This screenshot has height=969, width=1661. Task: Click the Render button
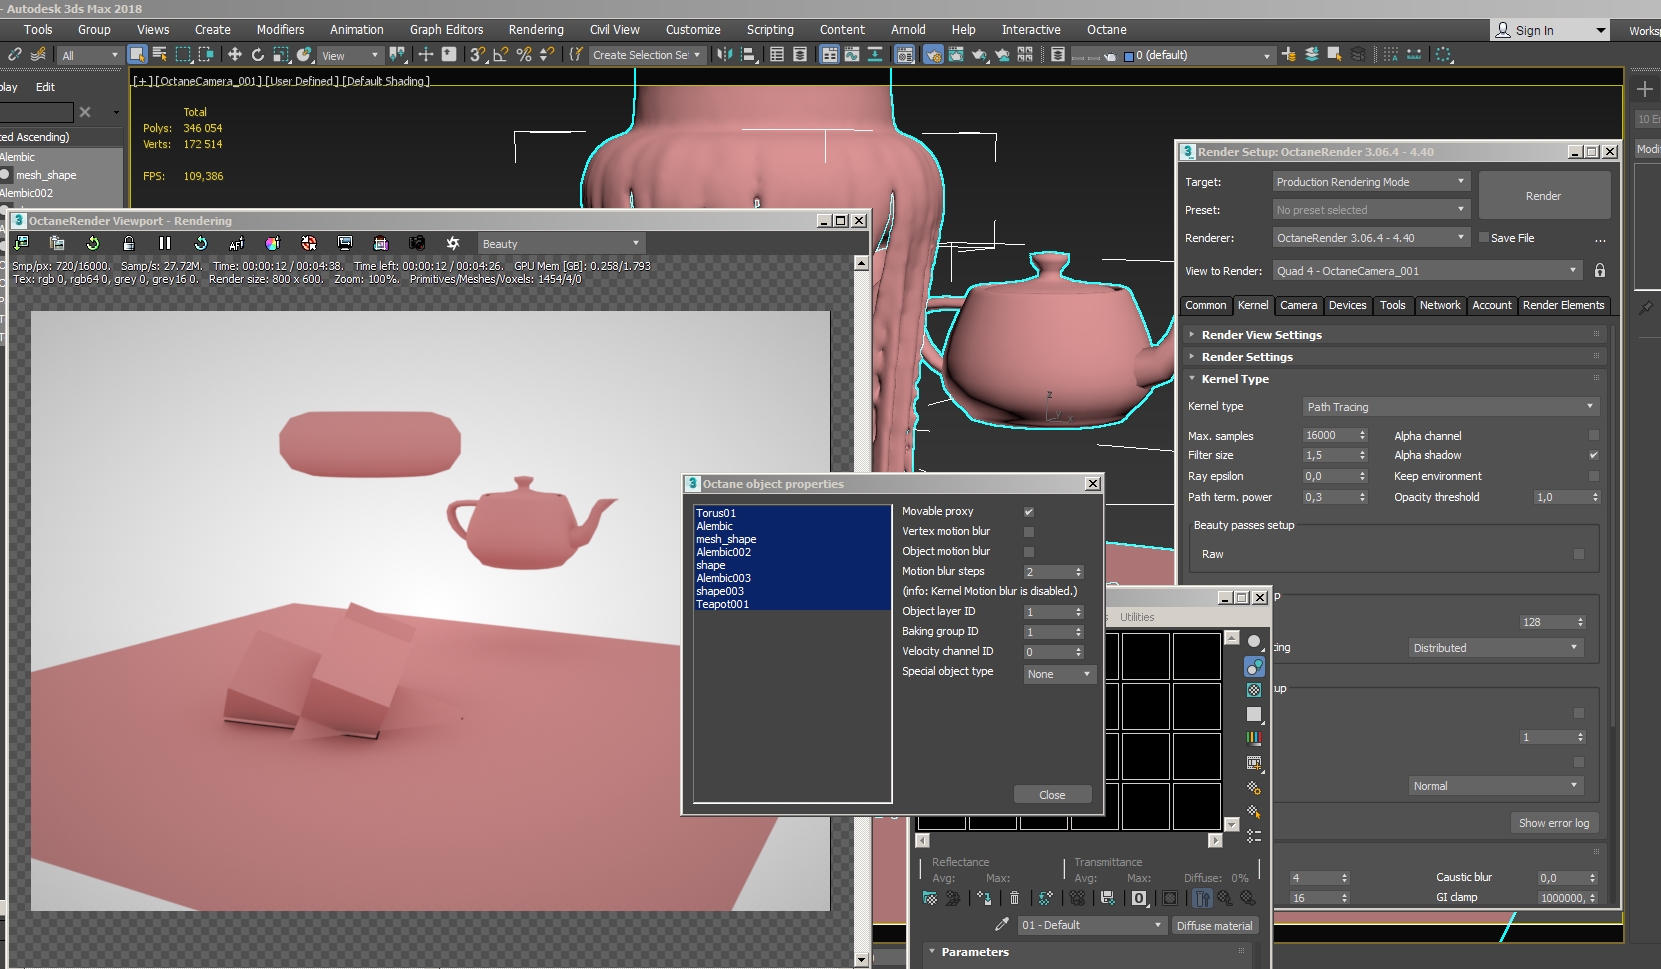1544,196
